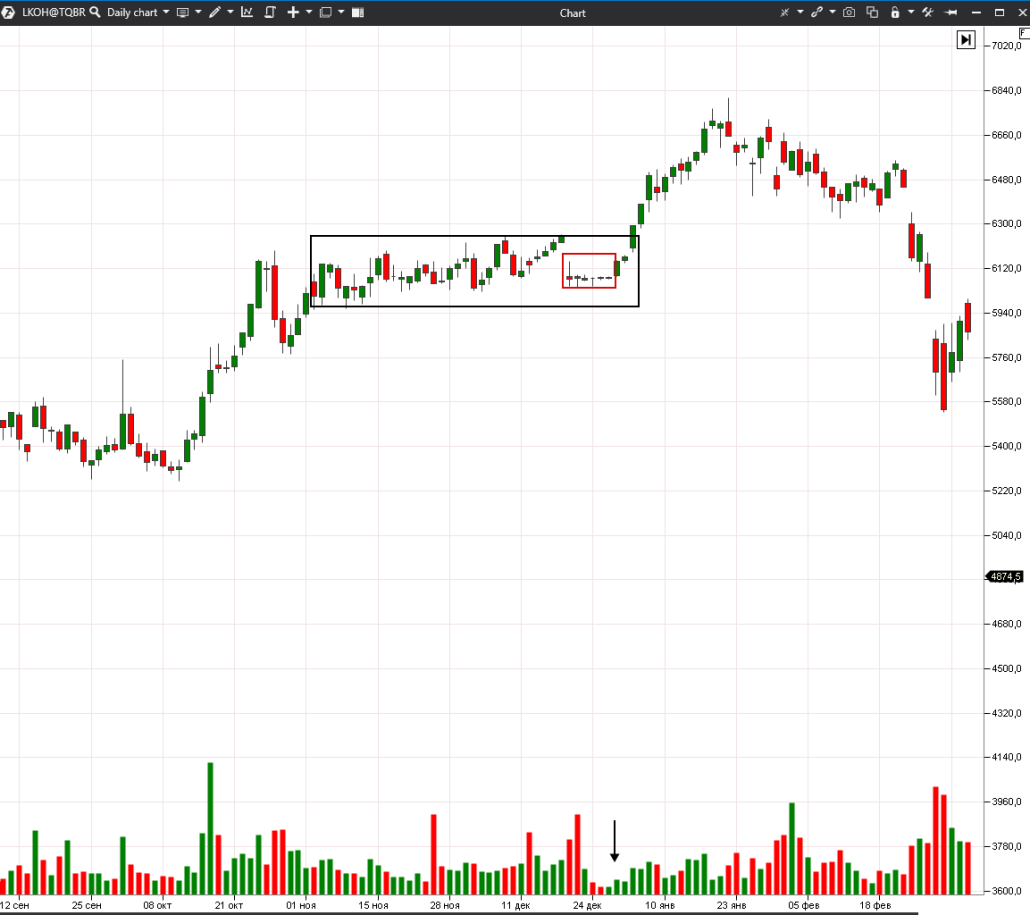Click the duplicate chart window icon
The image size is (1030, 915).
click(x=872, y=13)
